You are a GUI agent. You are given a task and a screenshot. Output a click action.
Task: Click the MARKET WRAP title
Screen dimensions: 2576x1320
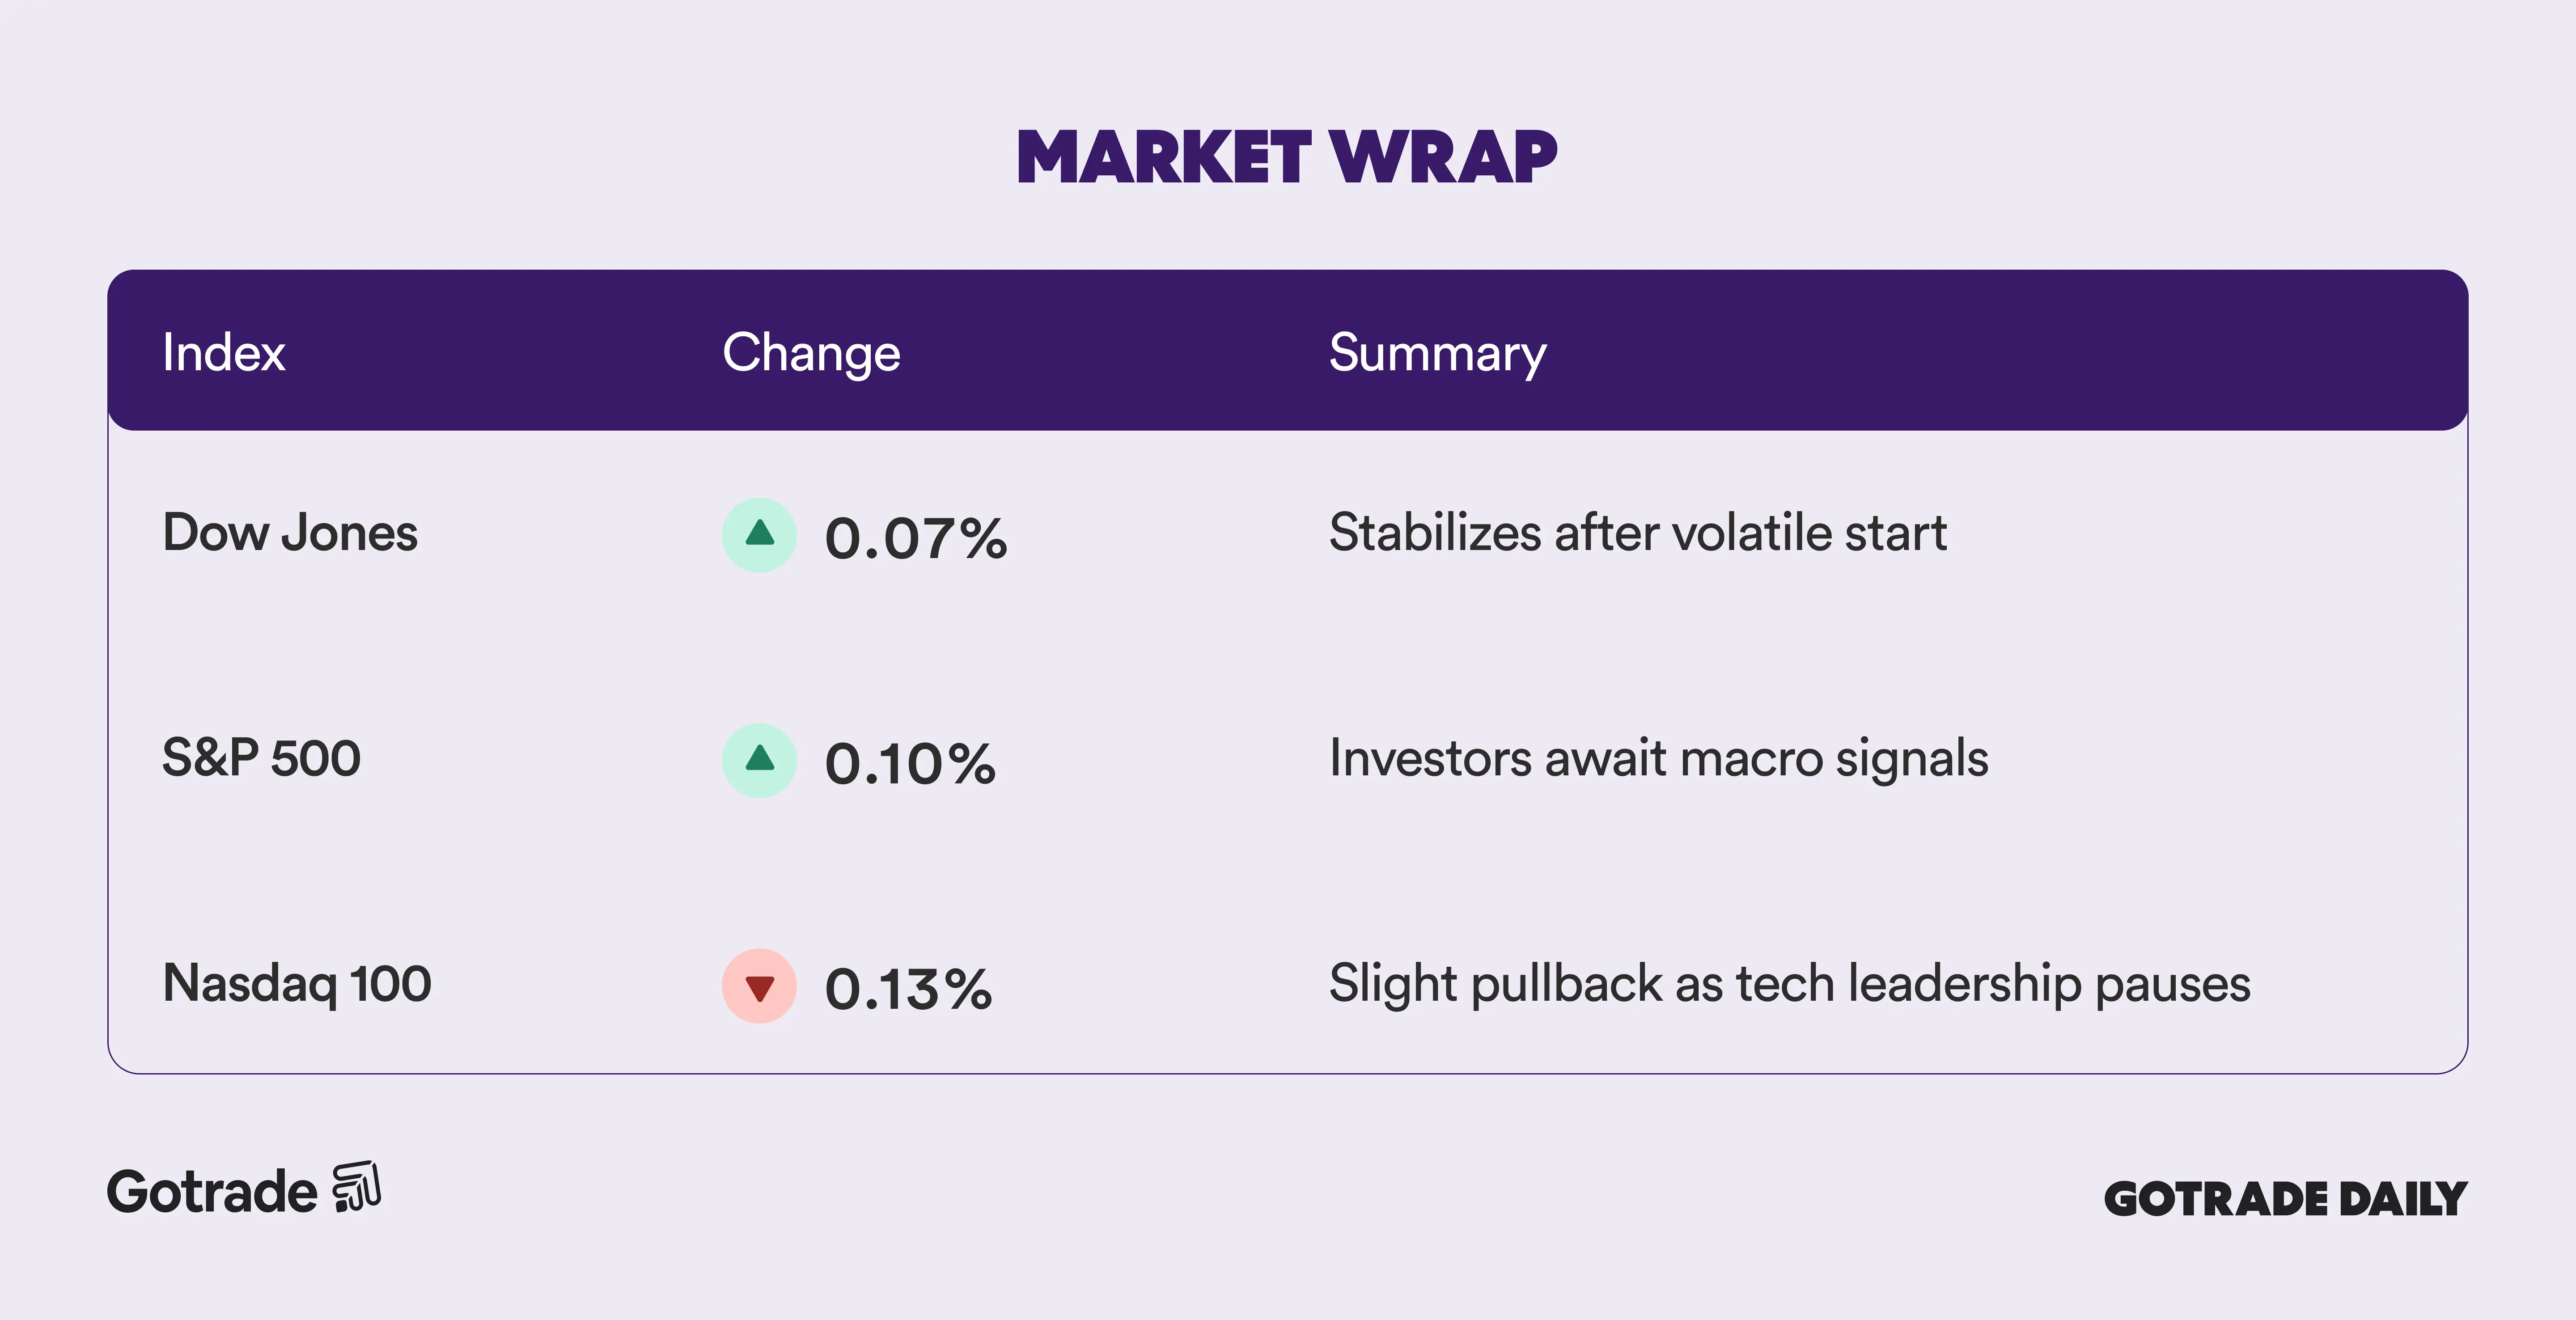pyautogui.click(x=1287, y=158)
